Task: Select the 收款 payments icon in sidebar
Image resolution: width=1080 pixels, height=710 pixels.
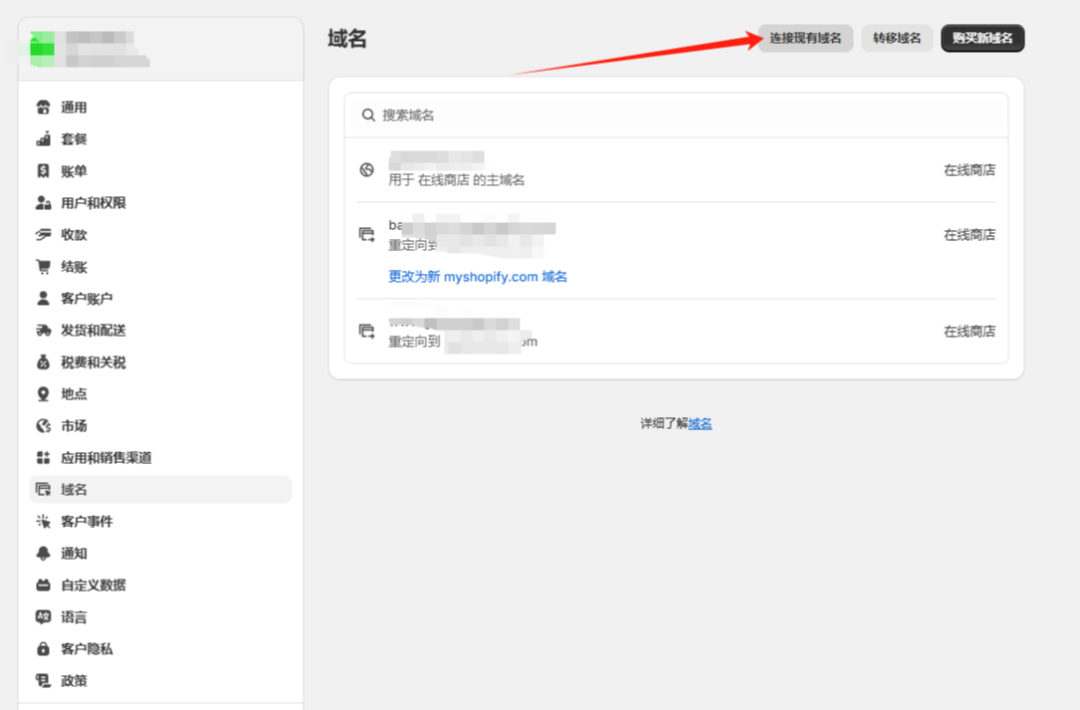Action: [x=43, y=234]
